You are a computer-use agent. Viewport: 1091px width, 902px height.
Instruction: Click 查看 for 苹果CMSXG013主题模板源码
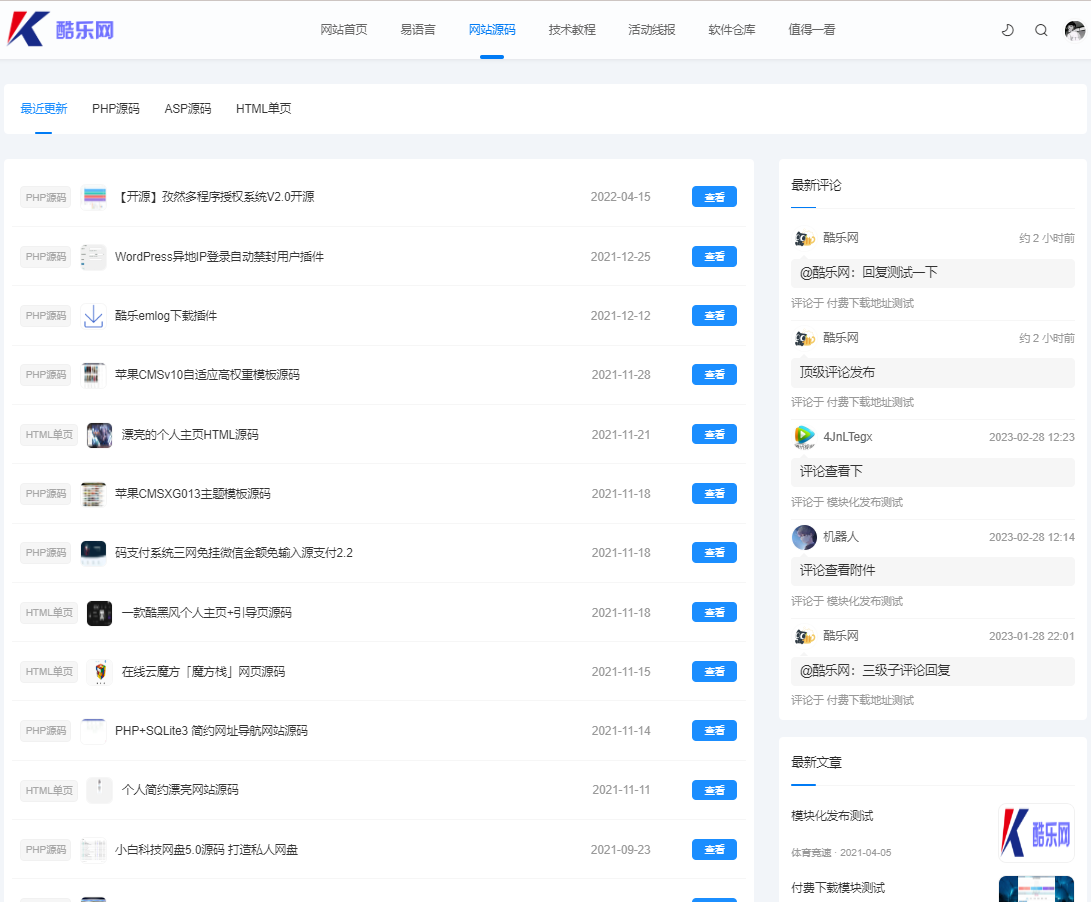[715, 493]
